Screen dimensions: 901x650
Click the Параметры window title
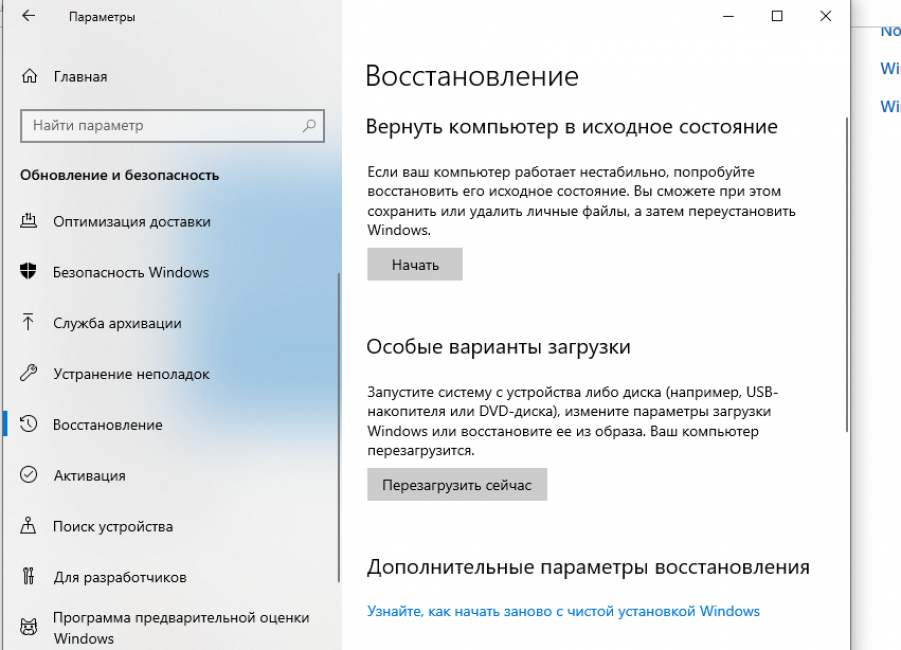pos(102,17)
